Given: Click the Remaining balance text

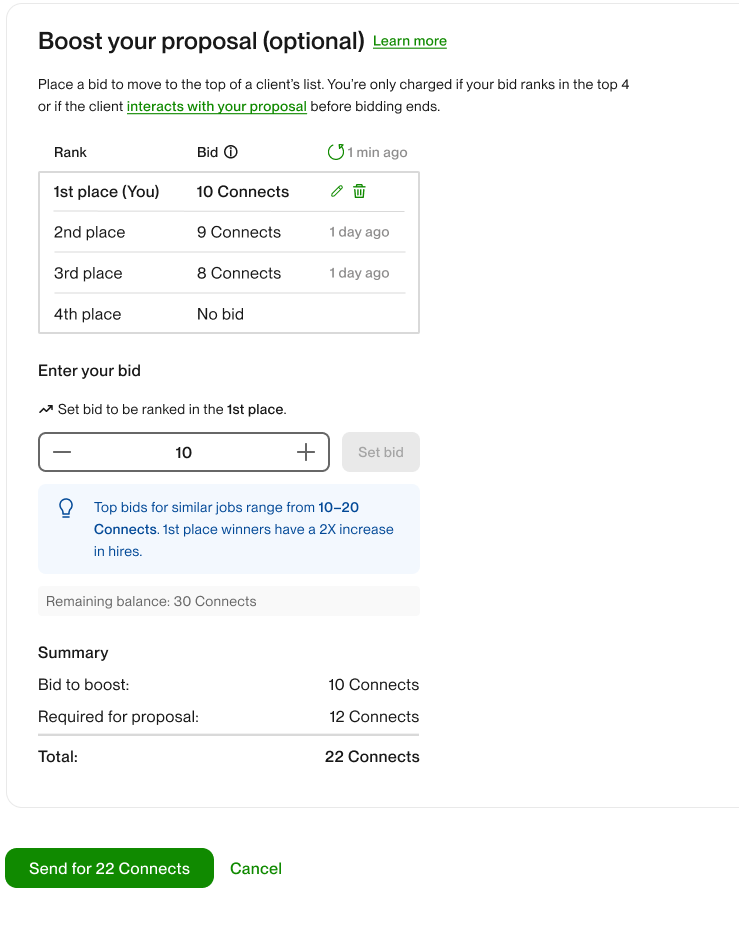Looking at the screenshot, I should pyautogui.click(x=151, y=601).
